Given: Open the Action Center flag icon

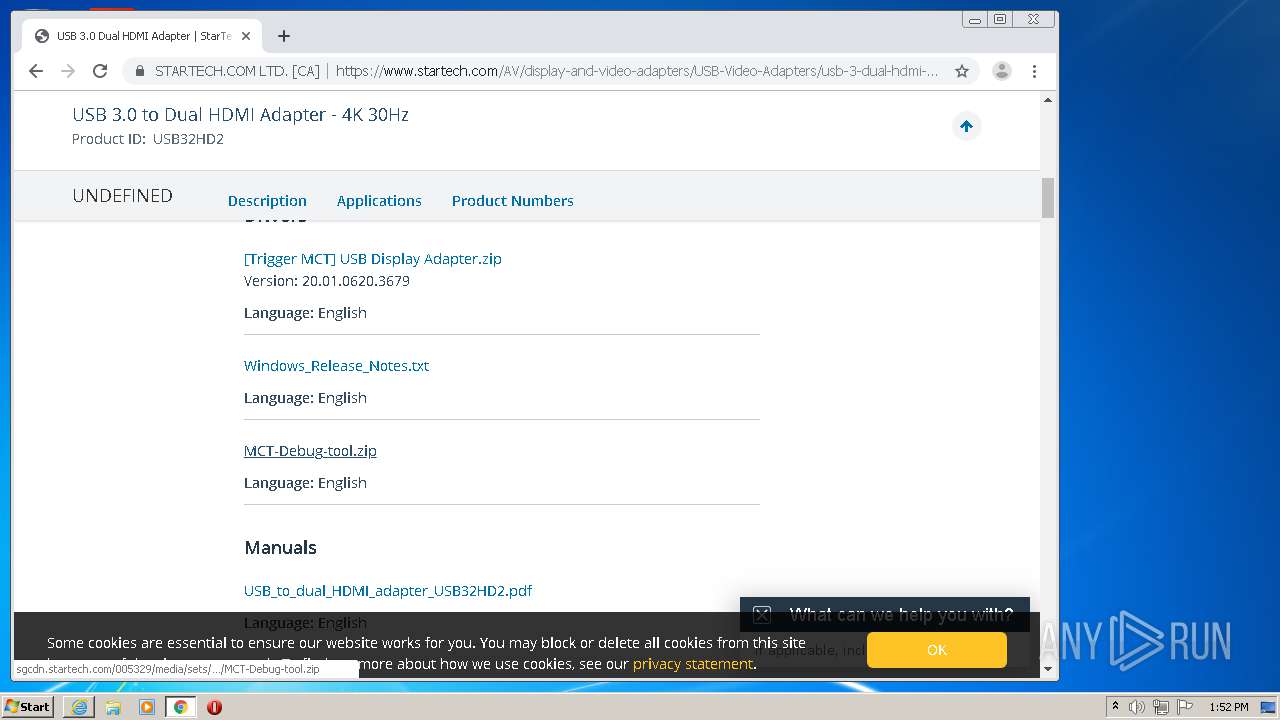Looking at the screenshot, I should point(1185,707).
